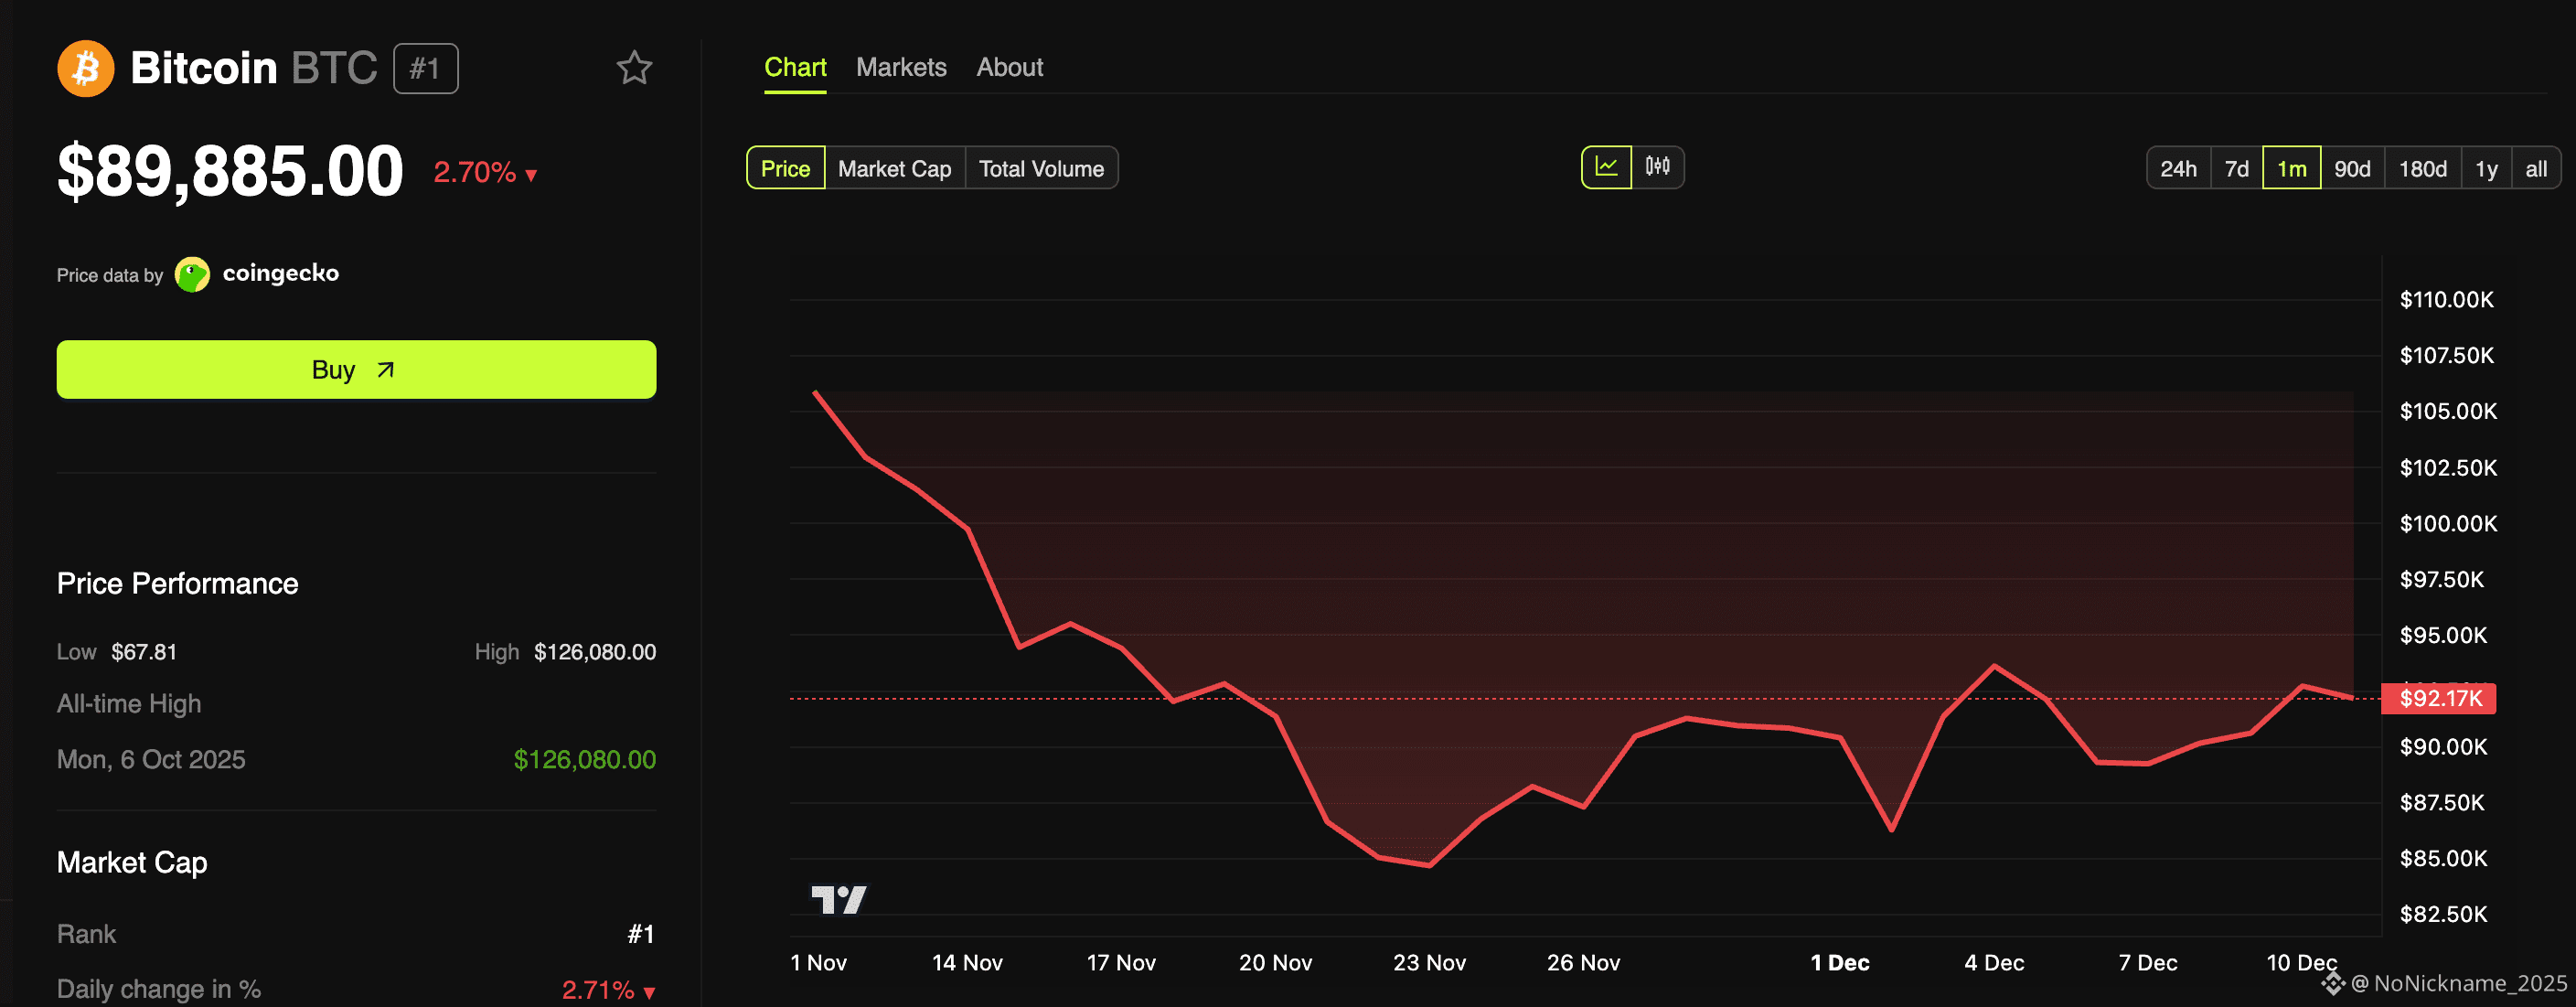Set chart range to 7d
The width and height of the screenshot is (2576, 1007).
click(x=2236, y=168)
